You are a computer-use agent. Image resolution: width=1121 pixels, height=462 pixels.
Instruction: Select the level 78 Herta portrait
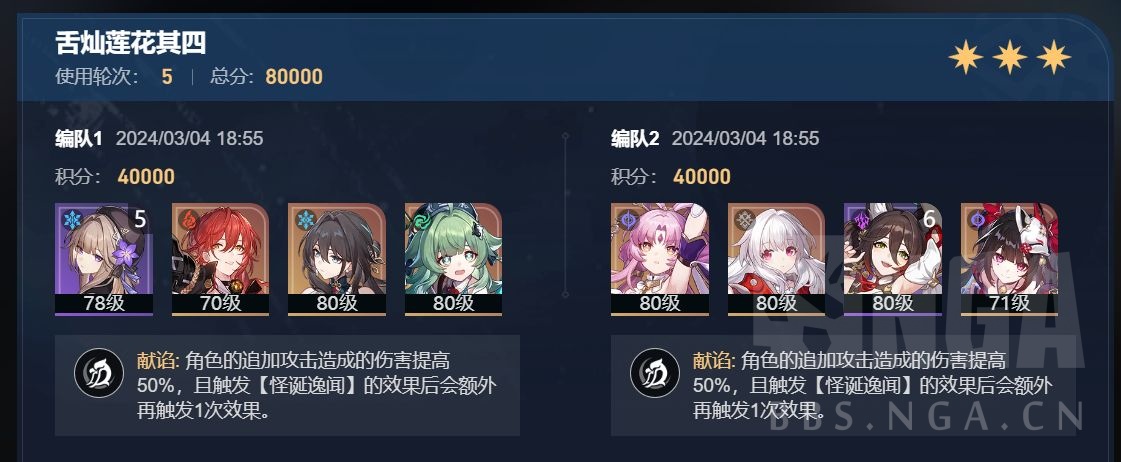click(x=104, y=259)
